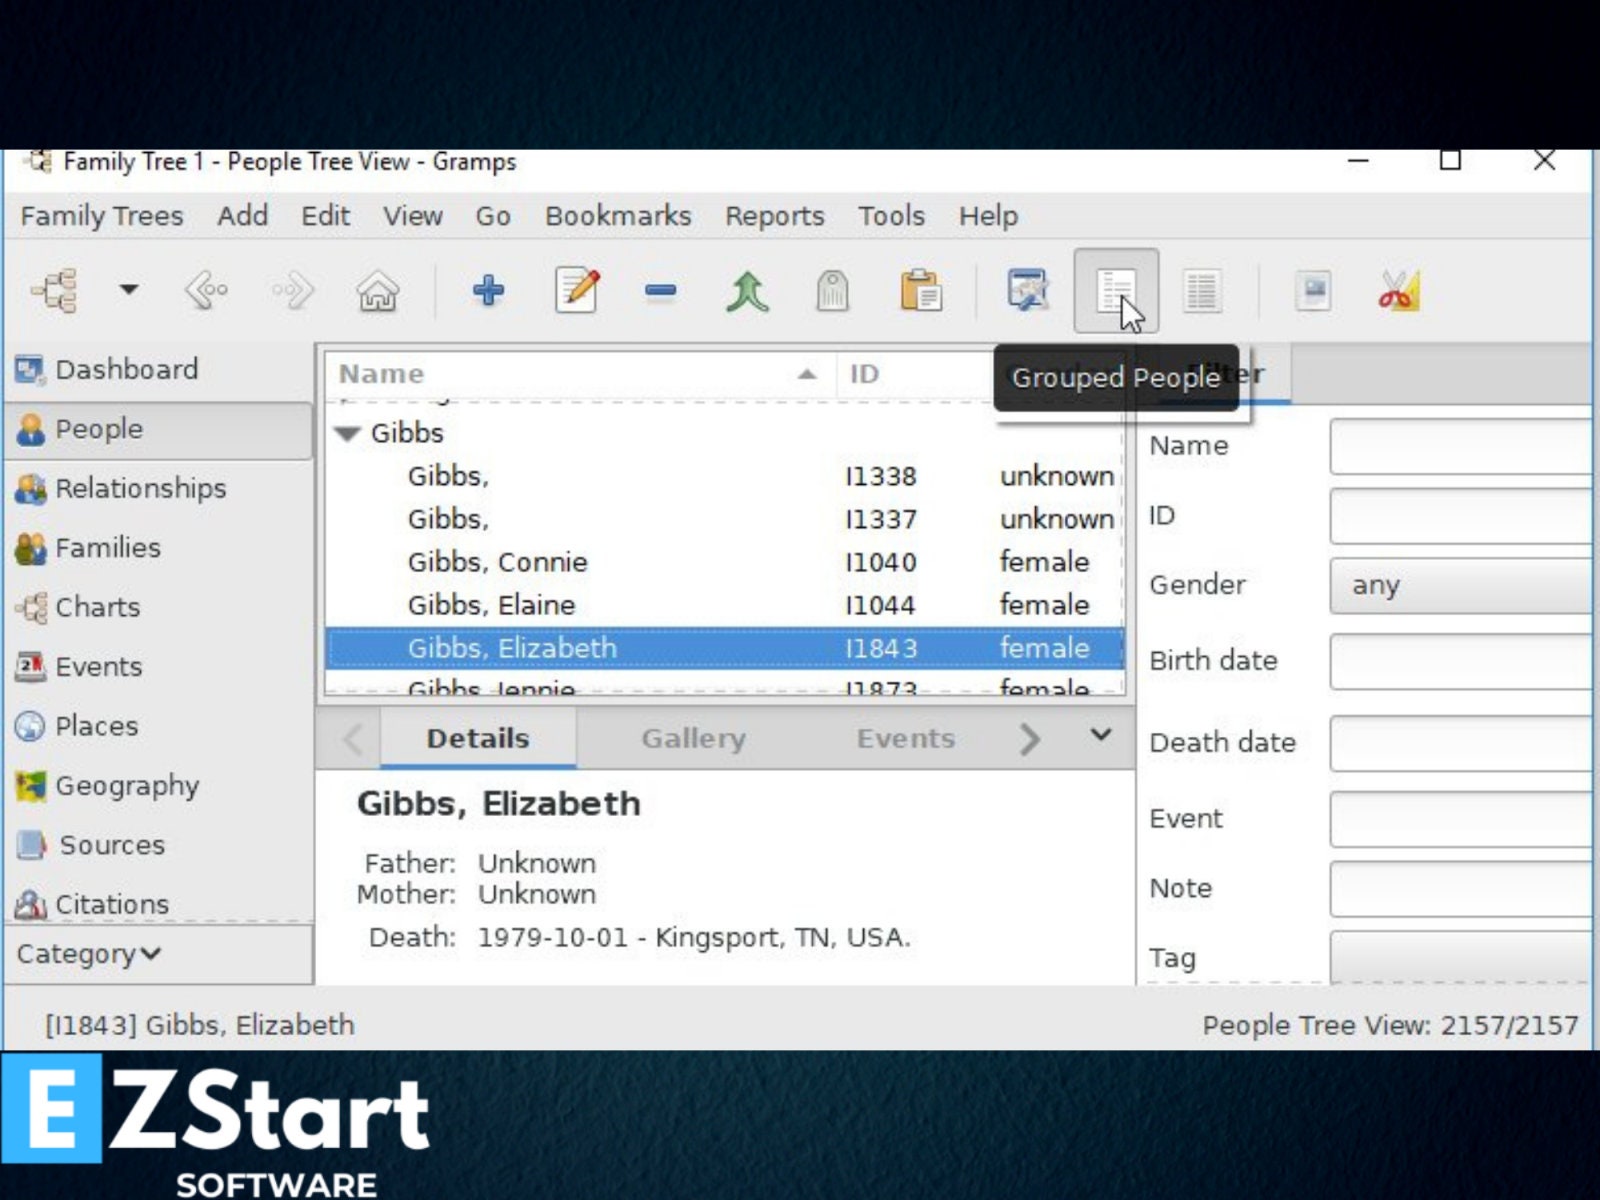1600x1200 pixels.
Task: Click the scissors icon in the toolbar
Action: [1398, 291]
